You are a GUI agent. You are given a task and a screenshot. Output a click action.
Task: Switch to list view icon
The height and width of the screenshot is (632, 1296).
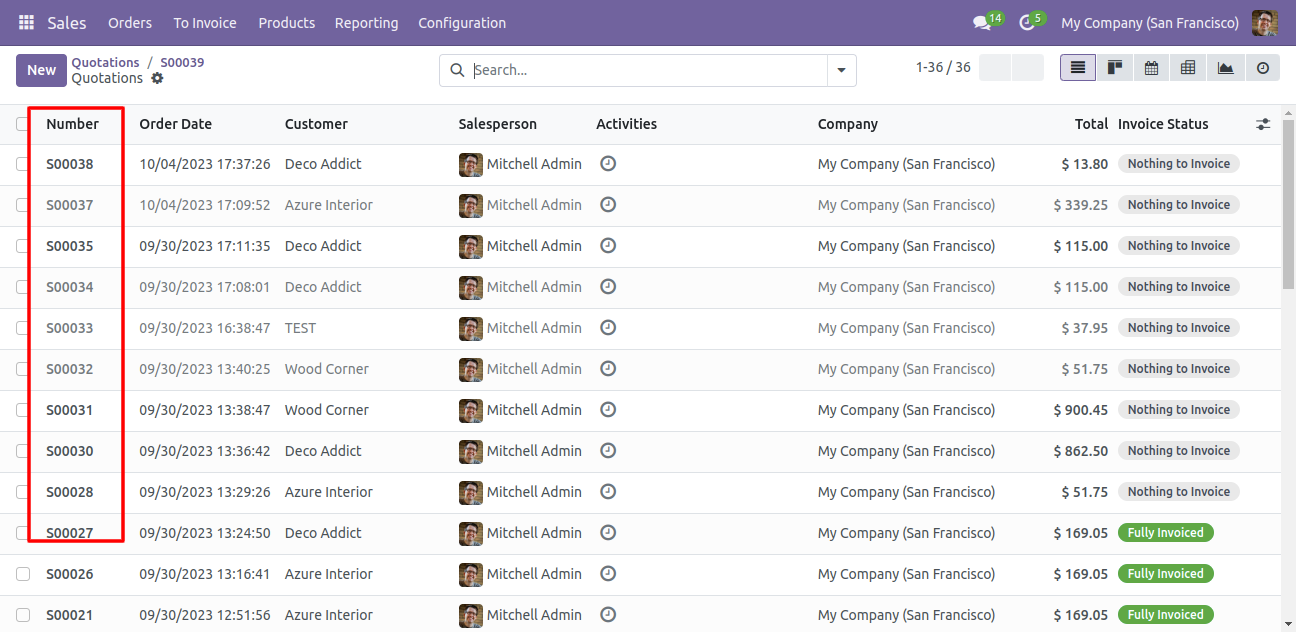[x=1078, y=68]
